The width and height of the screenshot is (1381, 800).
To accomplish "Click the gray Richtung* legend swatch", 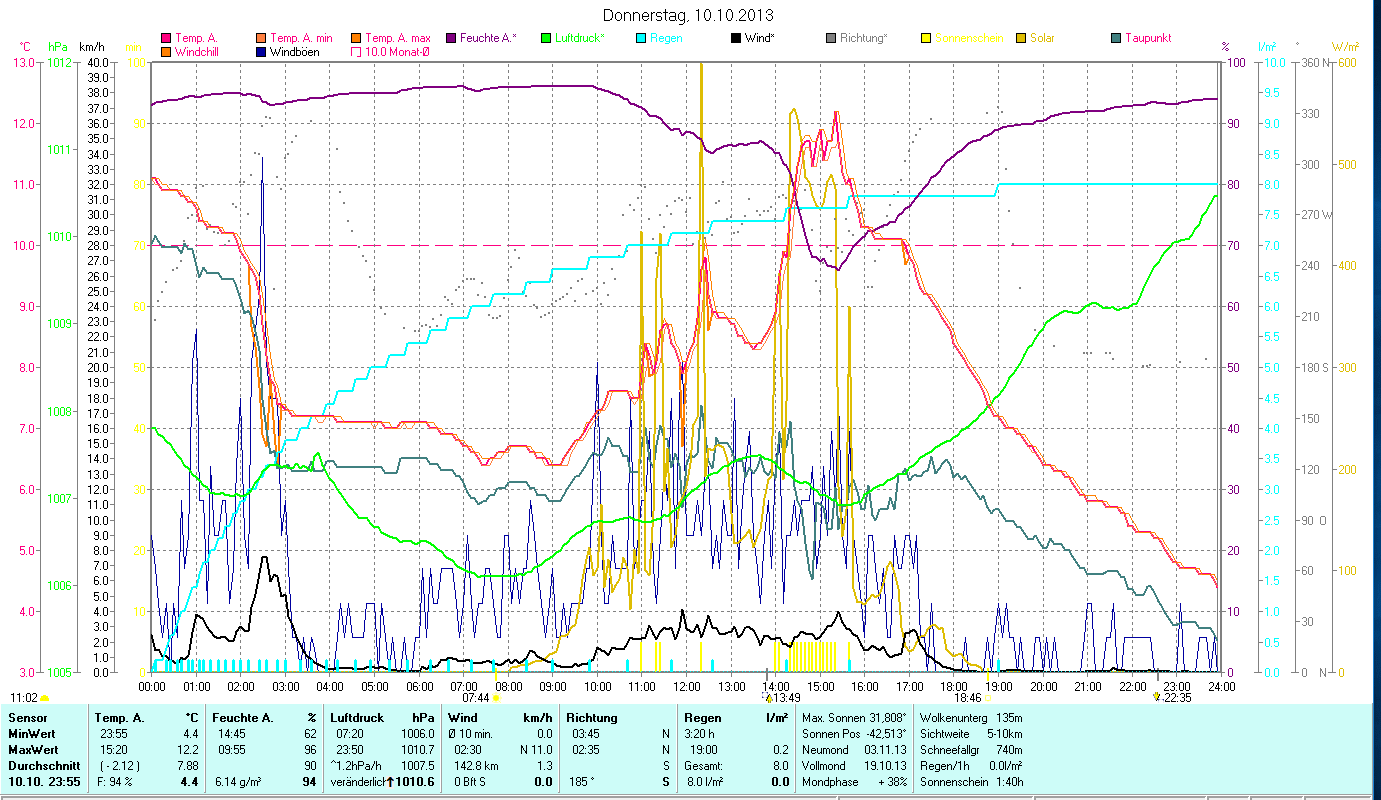I will 832,38.
